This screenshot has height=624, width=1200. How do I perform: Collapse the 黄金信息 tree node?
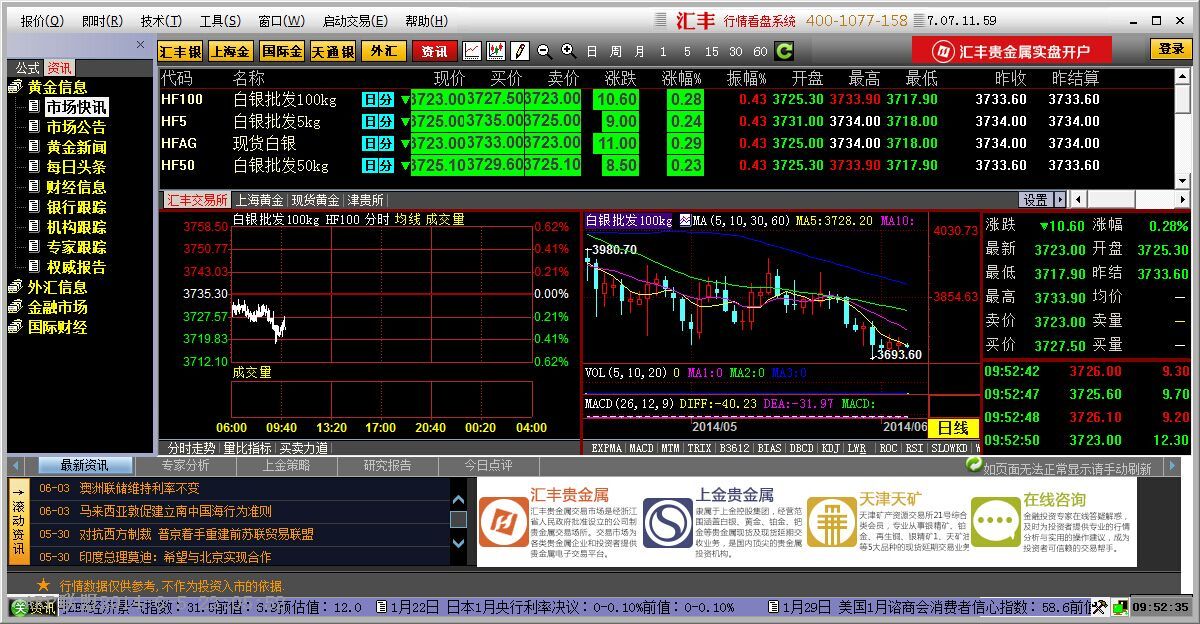point(15,88)
